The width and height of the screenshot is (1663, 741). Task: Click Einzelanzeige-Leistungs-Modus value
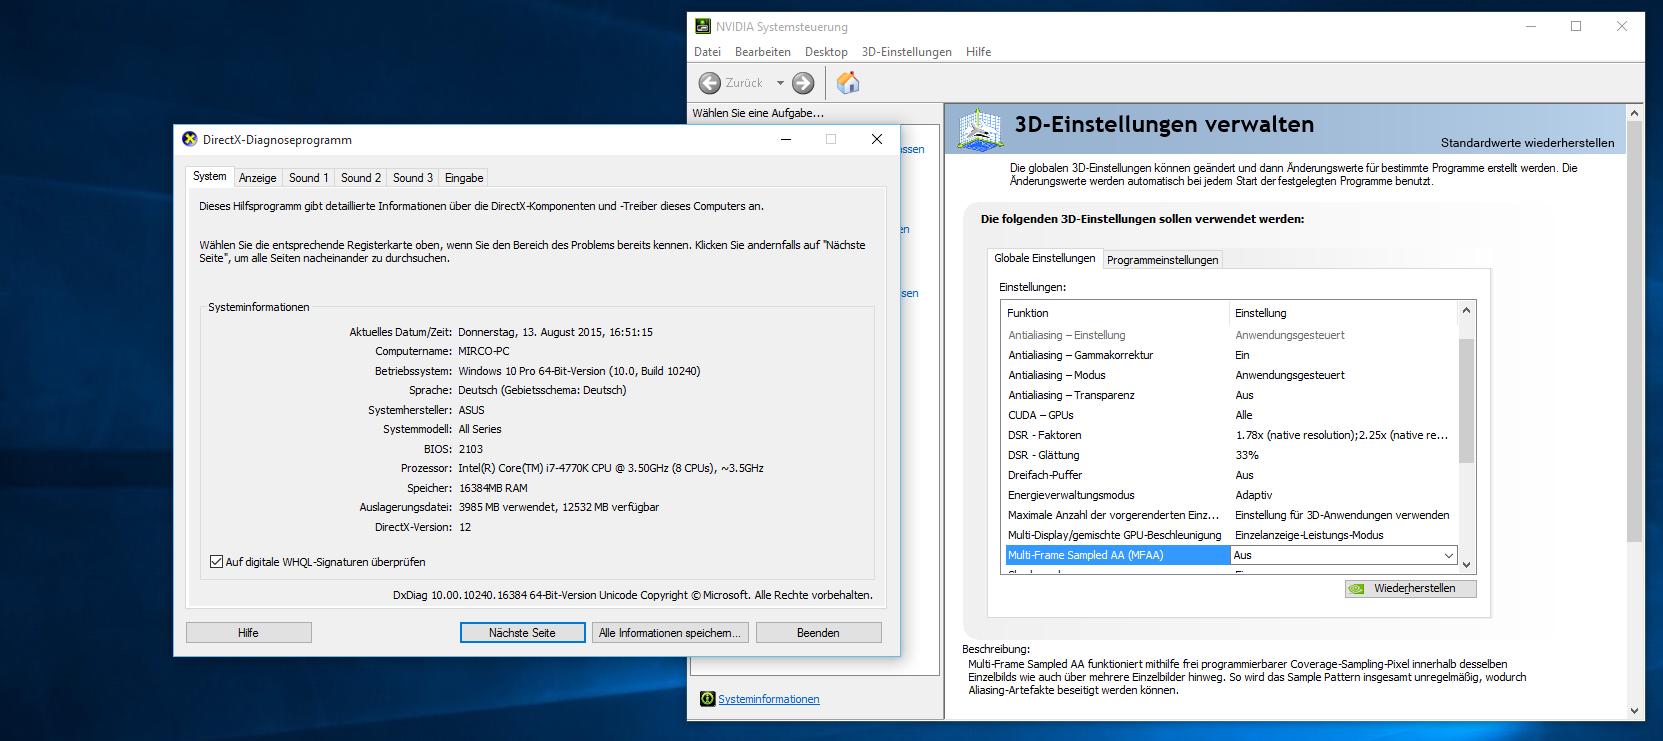(x=1309, y=535)
